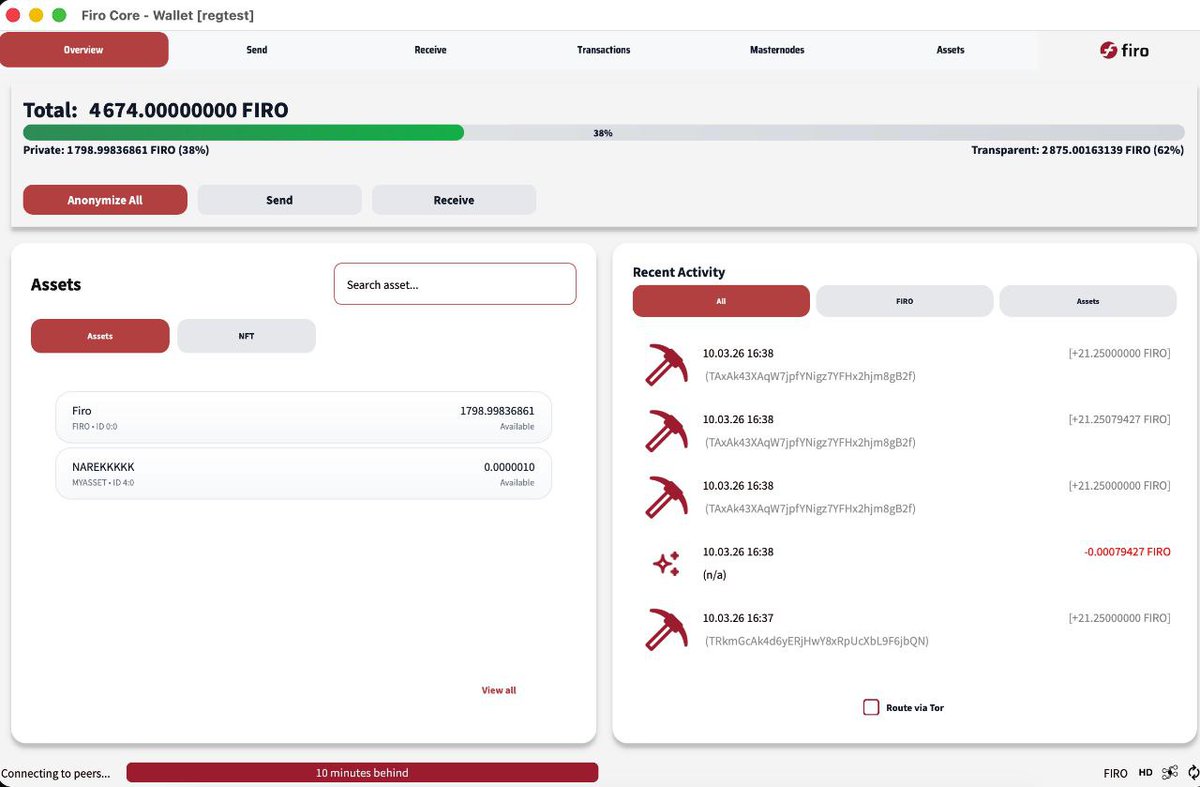Click the sync arrows icon in status bar
Image resolution: width=1200 pixels, height=787 pixels.
pyautogui.click(x=1193, y=773)
